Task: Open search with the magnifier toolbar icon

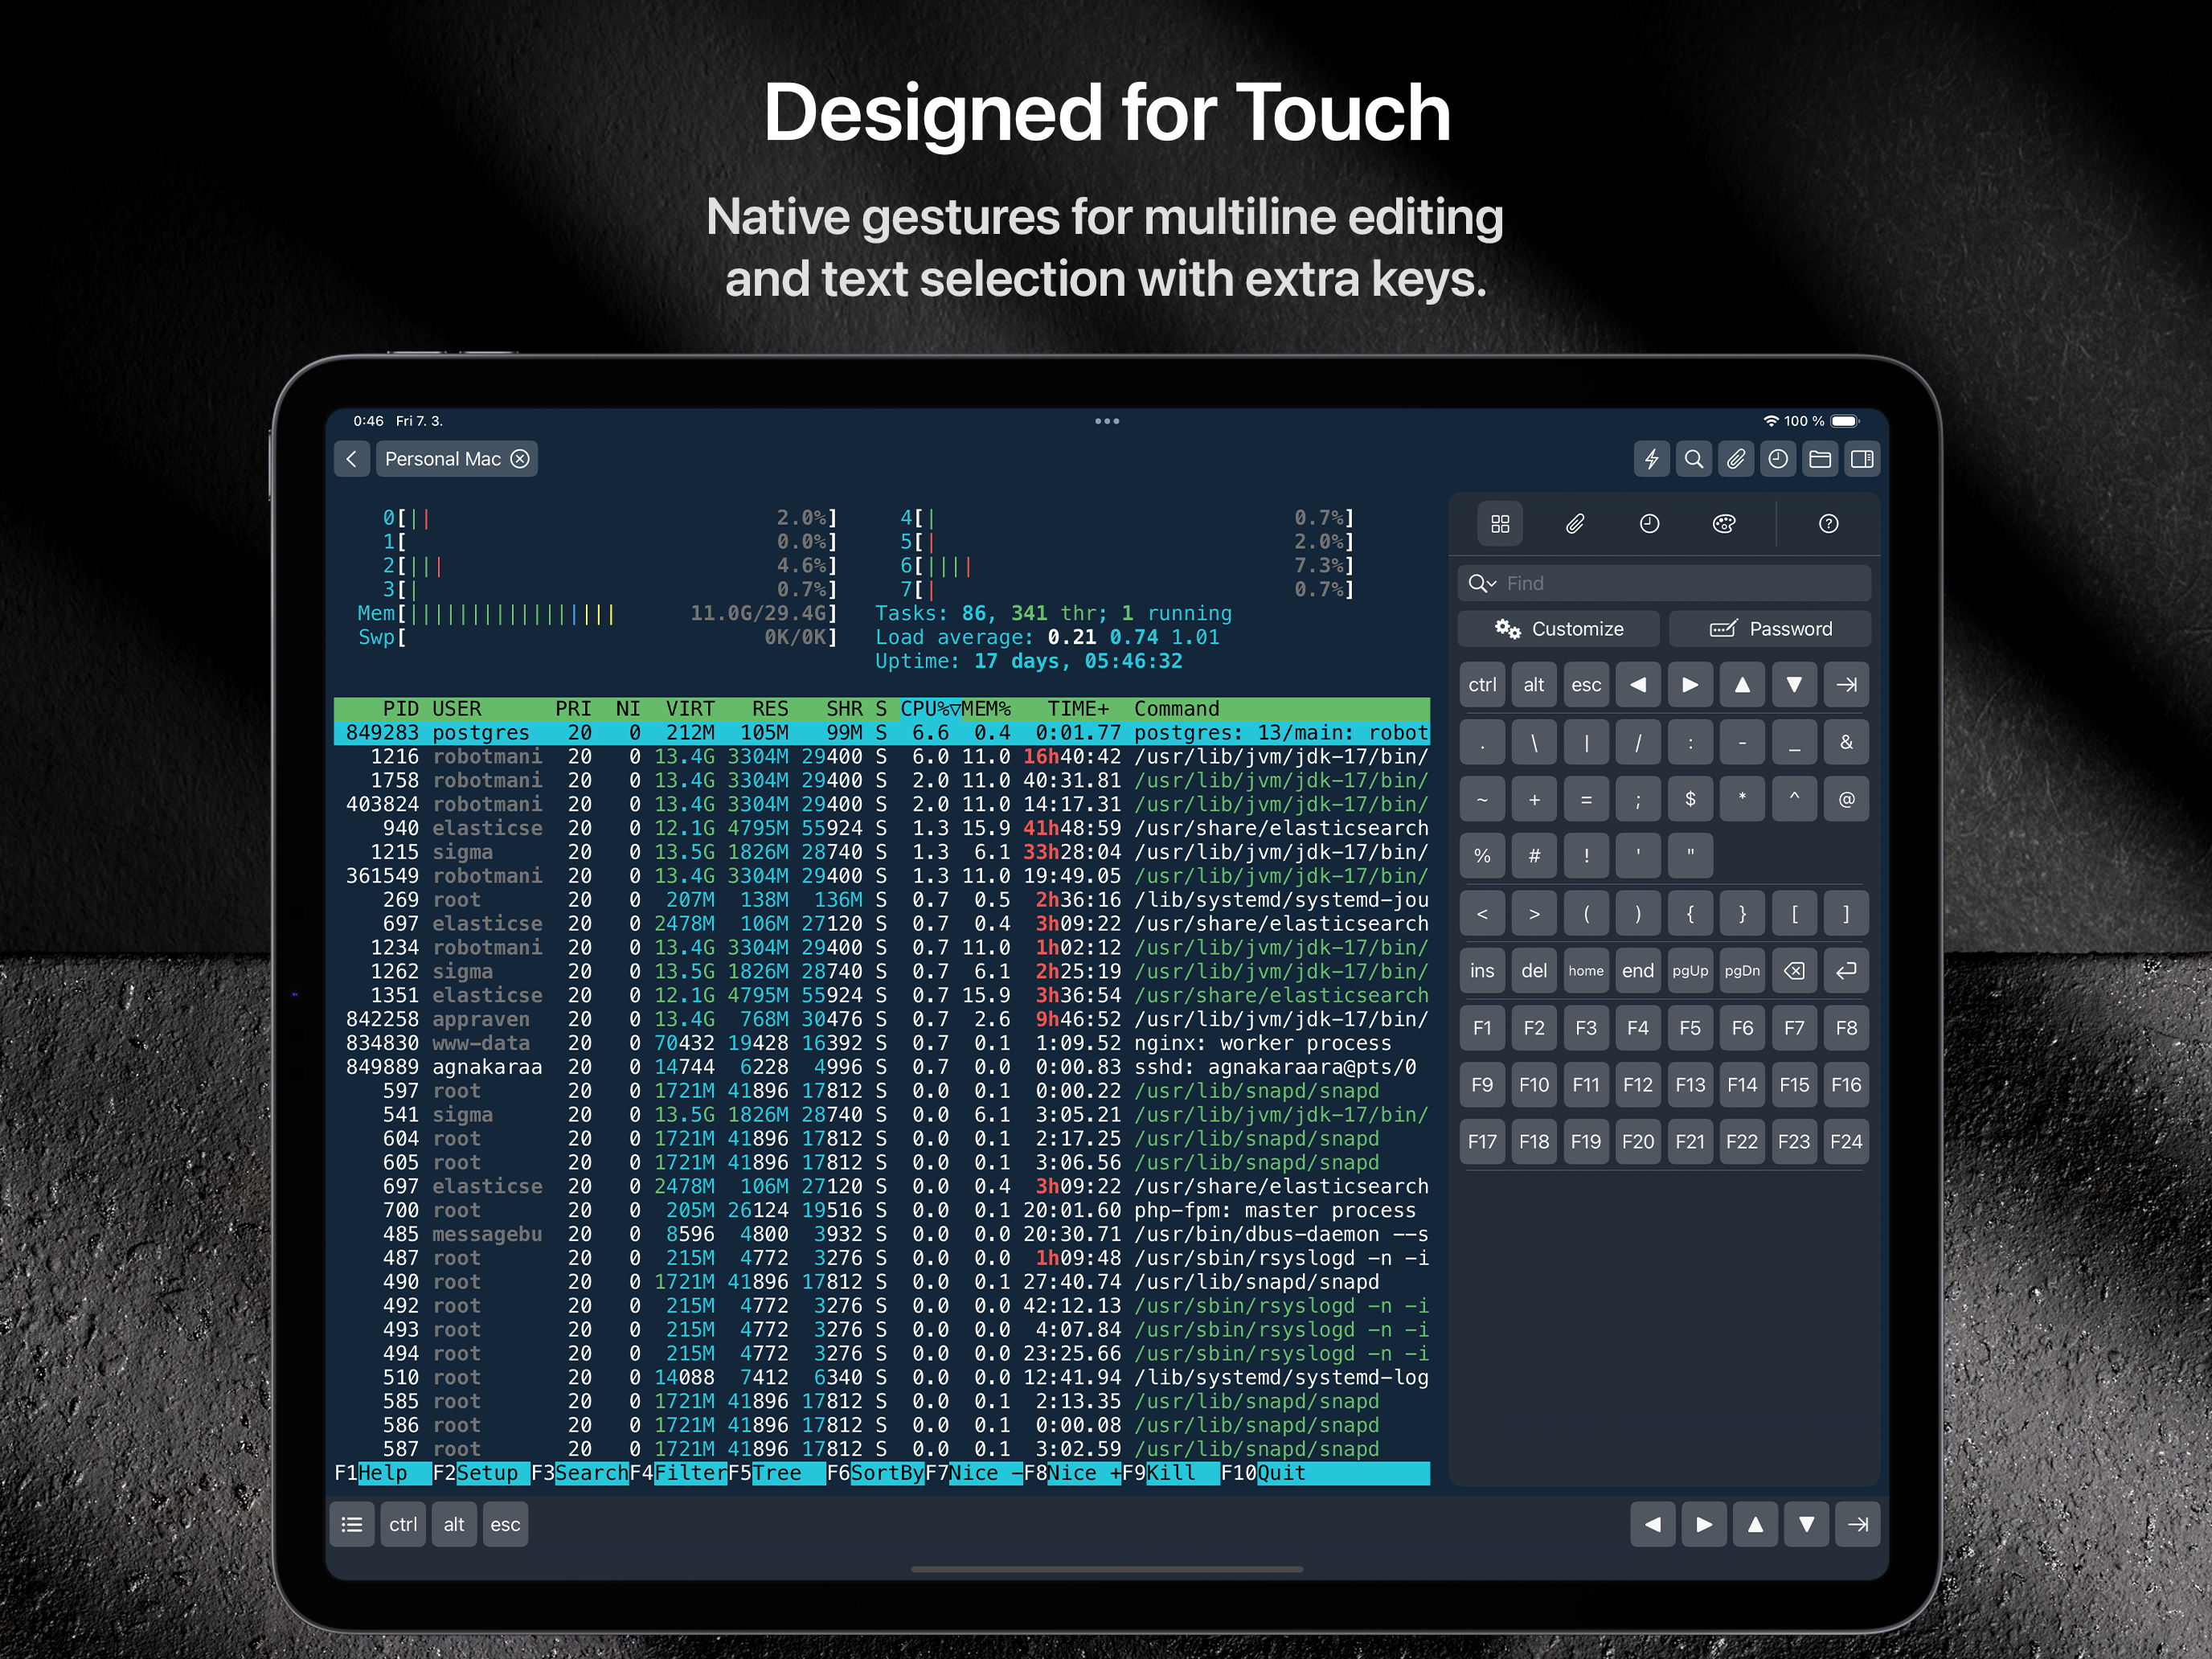Action: click(1694, 459)
